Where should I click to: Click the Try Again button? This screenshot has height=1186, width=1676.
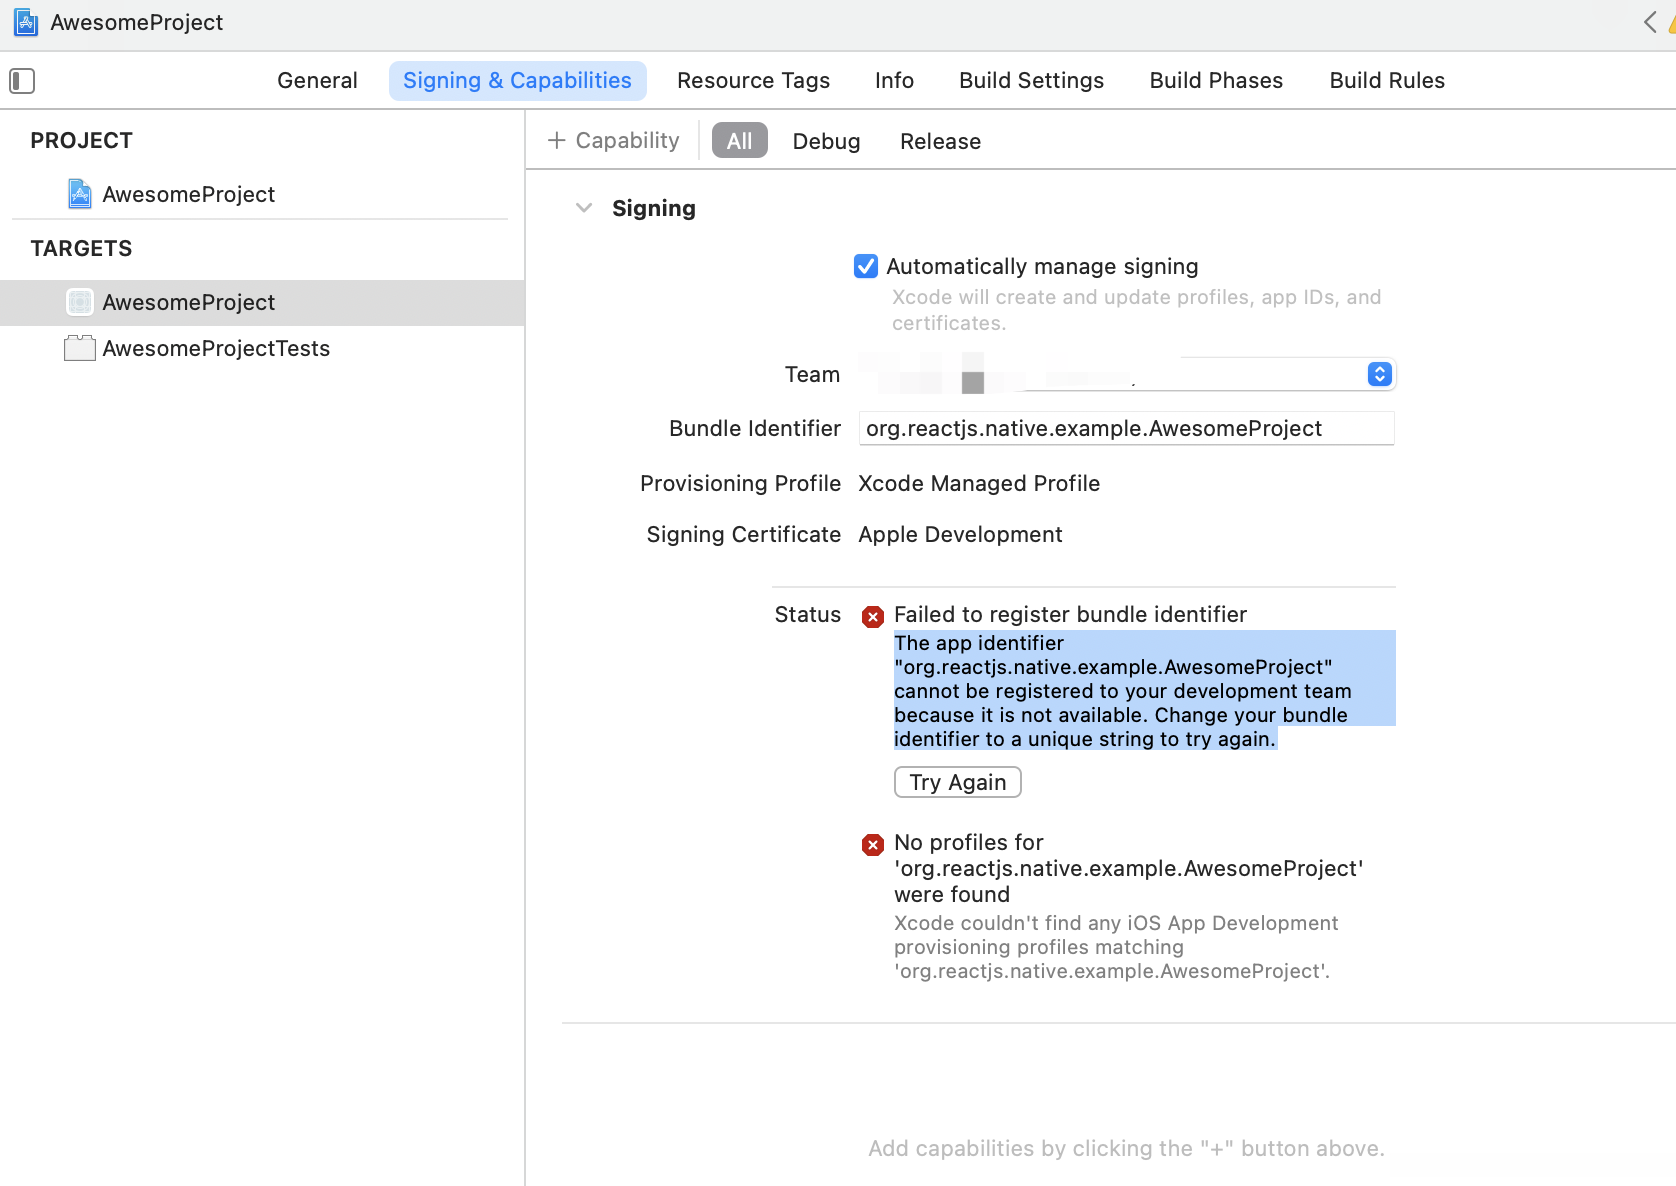[x=957, y=782]
